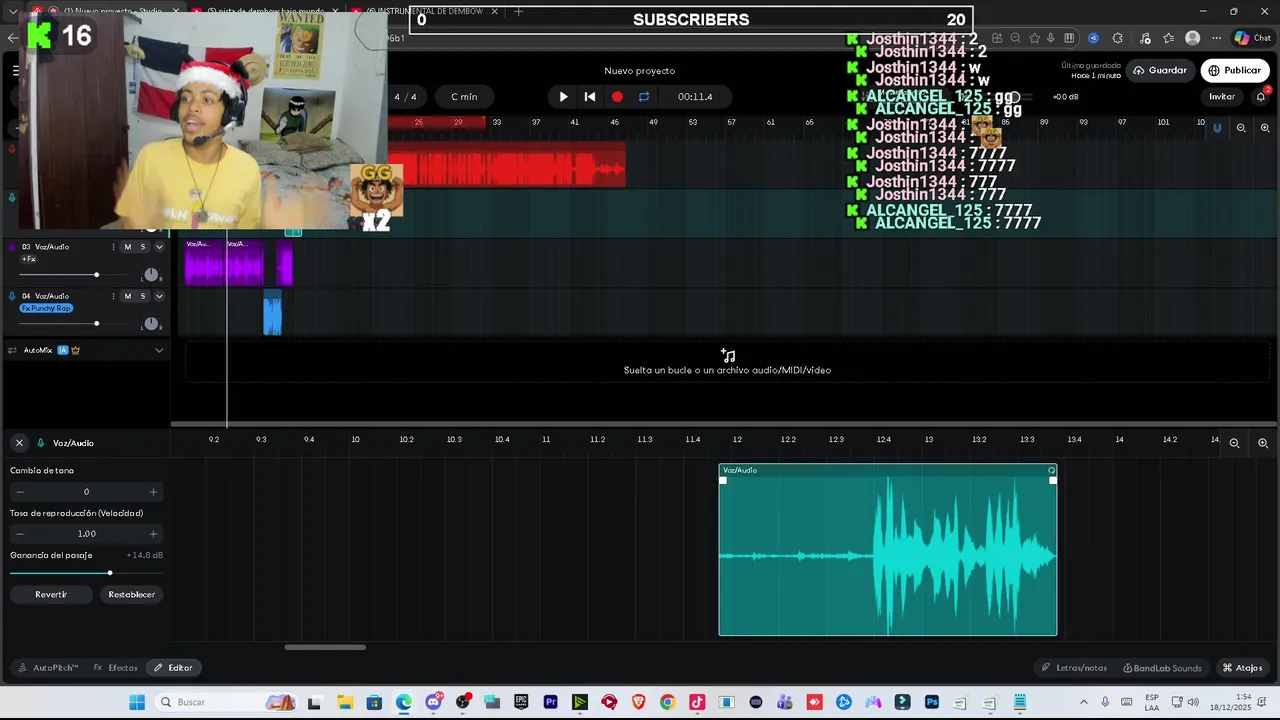Image resolution: width=1280 pixels, height=720 pixels.
Task: Expand track 03 Voz/Audio options chevron
Action: (x=159, y=247)
